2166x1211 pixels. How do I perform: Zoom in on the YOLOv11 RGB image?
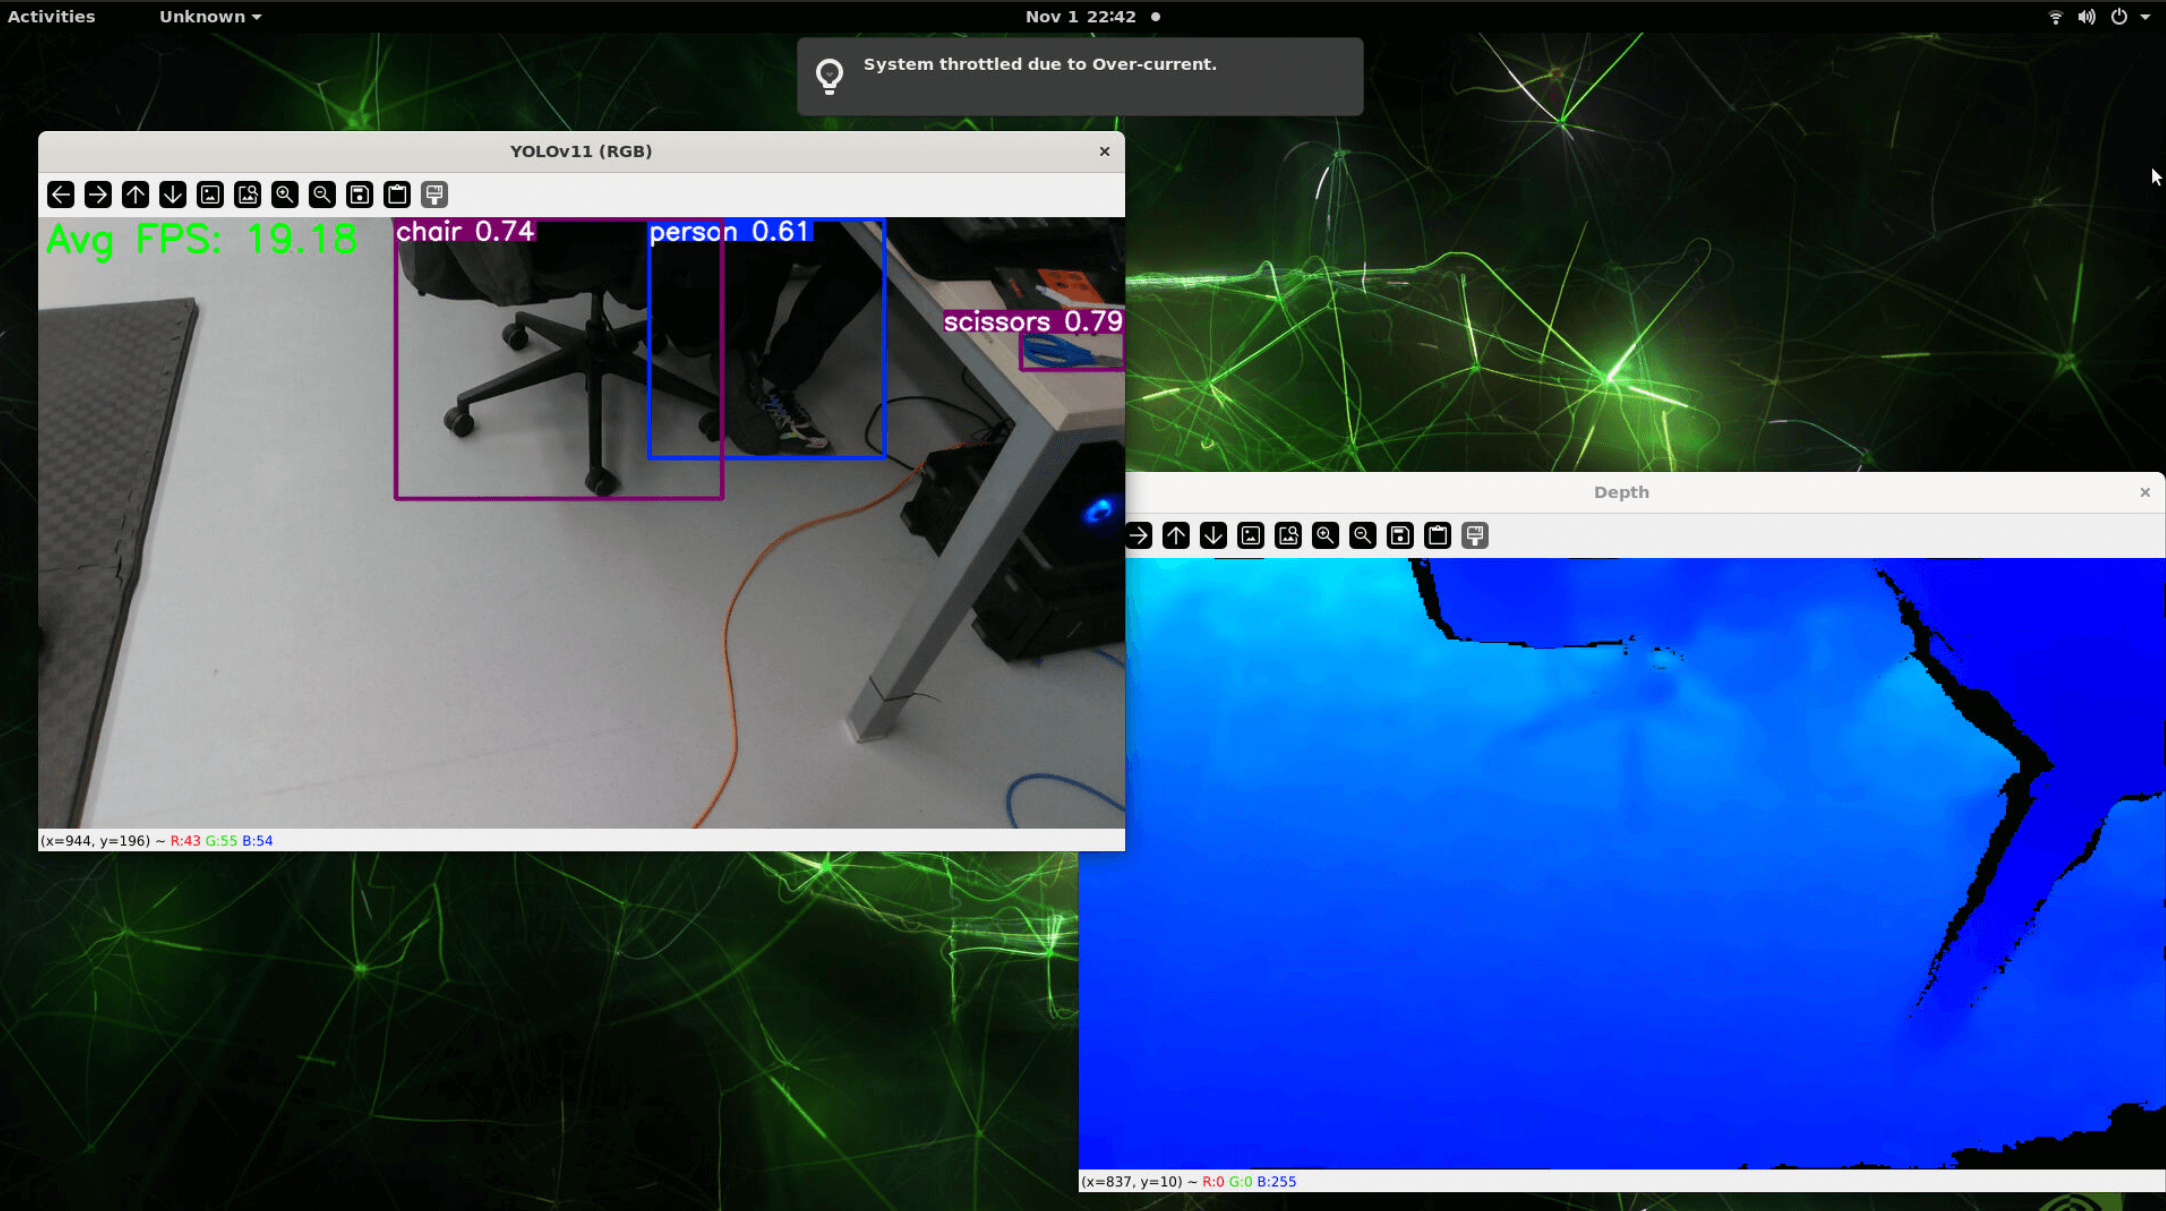click(x=285, y=194)
